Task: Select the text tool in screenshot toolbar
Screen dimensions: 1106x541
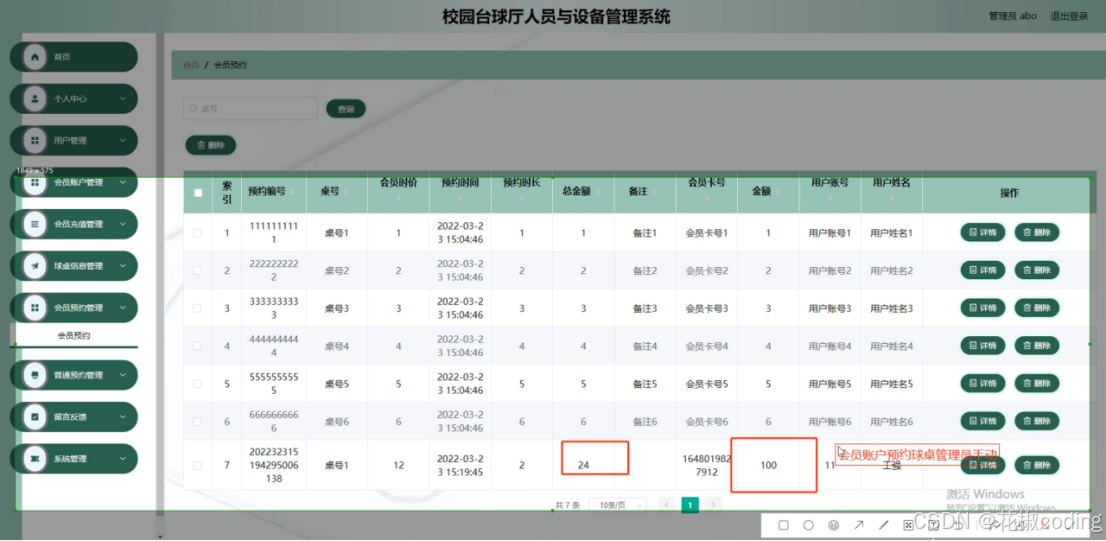Action: 933,525
